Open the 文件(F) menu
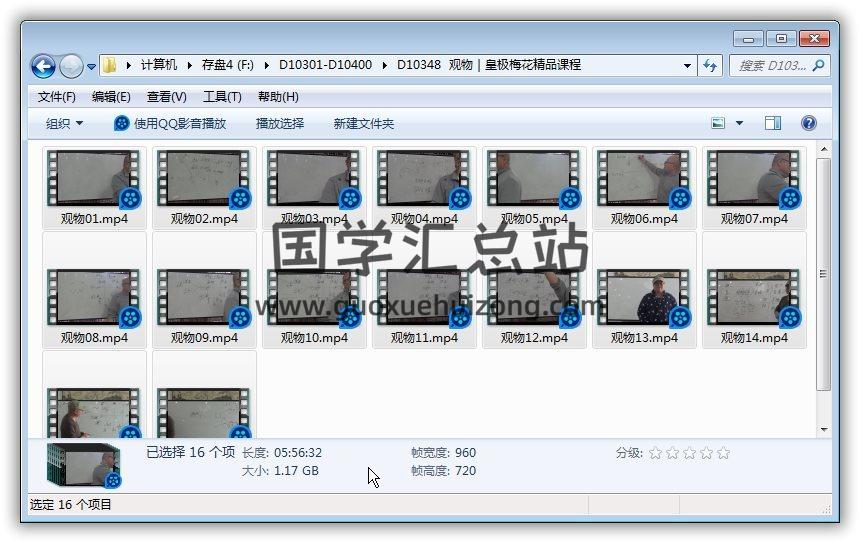 point(56,97)
